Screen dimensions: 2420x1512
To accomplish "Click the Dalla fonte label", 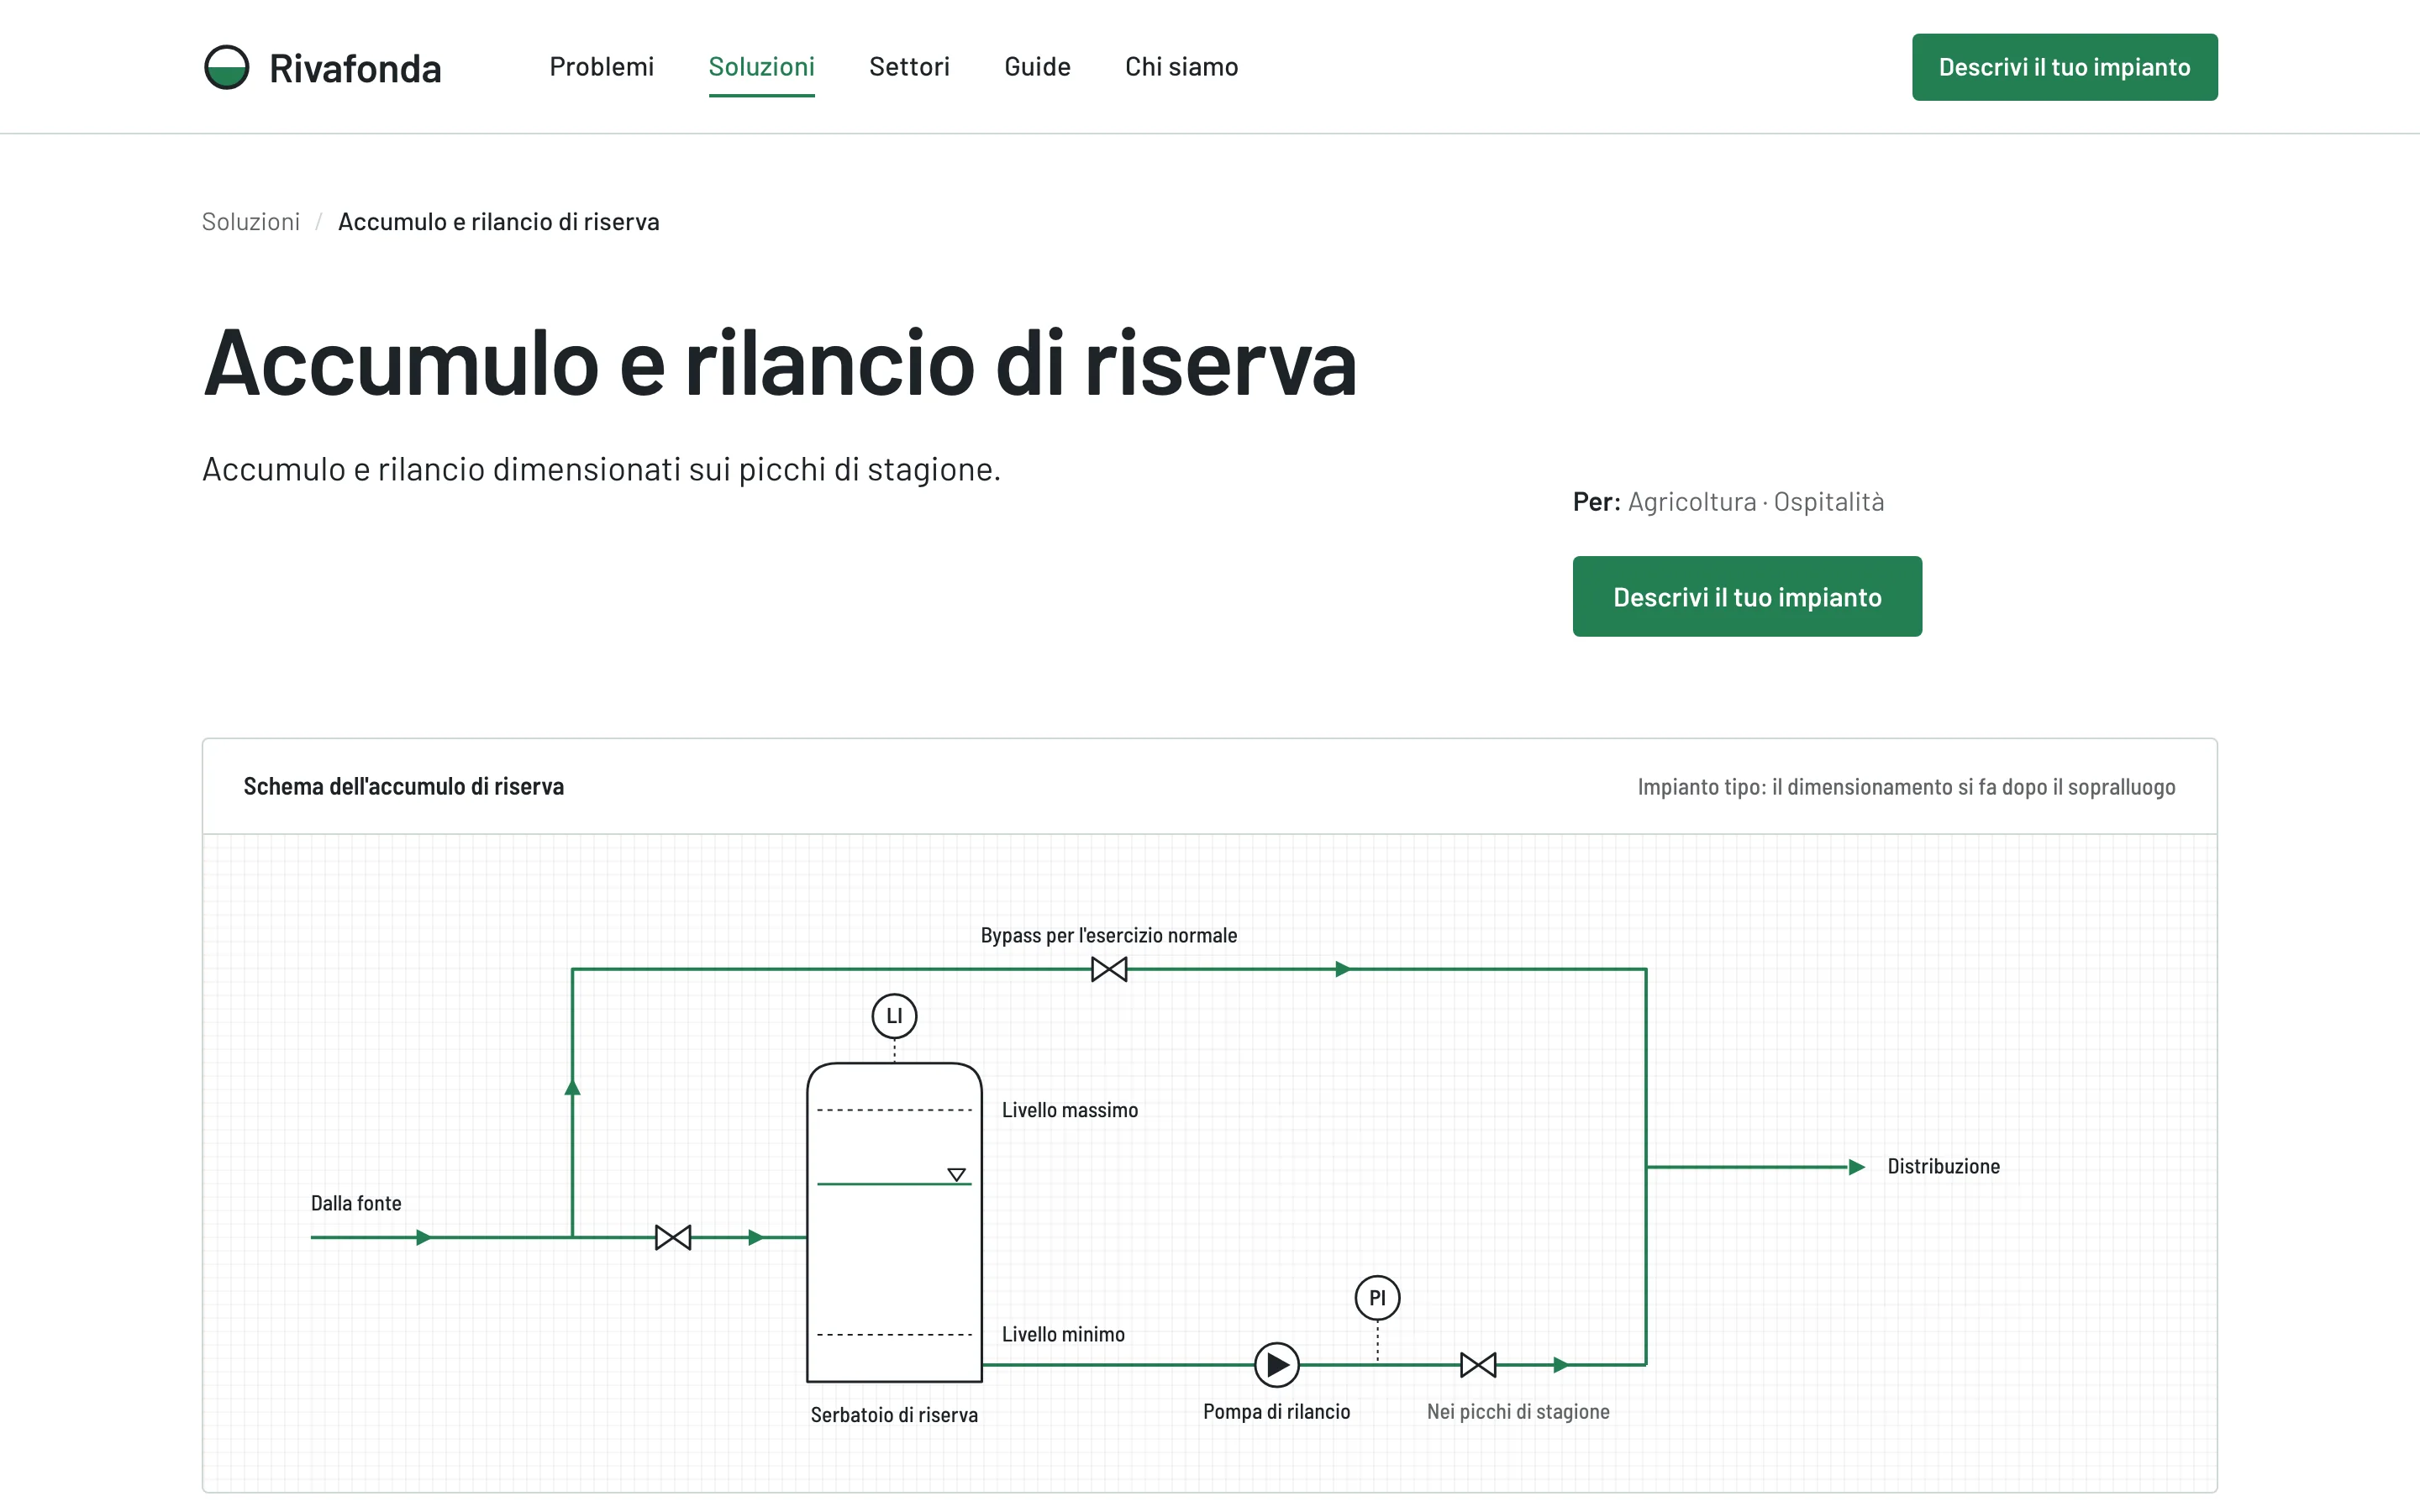I will 356,1203.
